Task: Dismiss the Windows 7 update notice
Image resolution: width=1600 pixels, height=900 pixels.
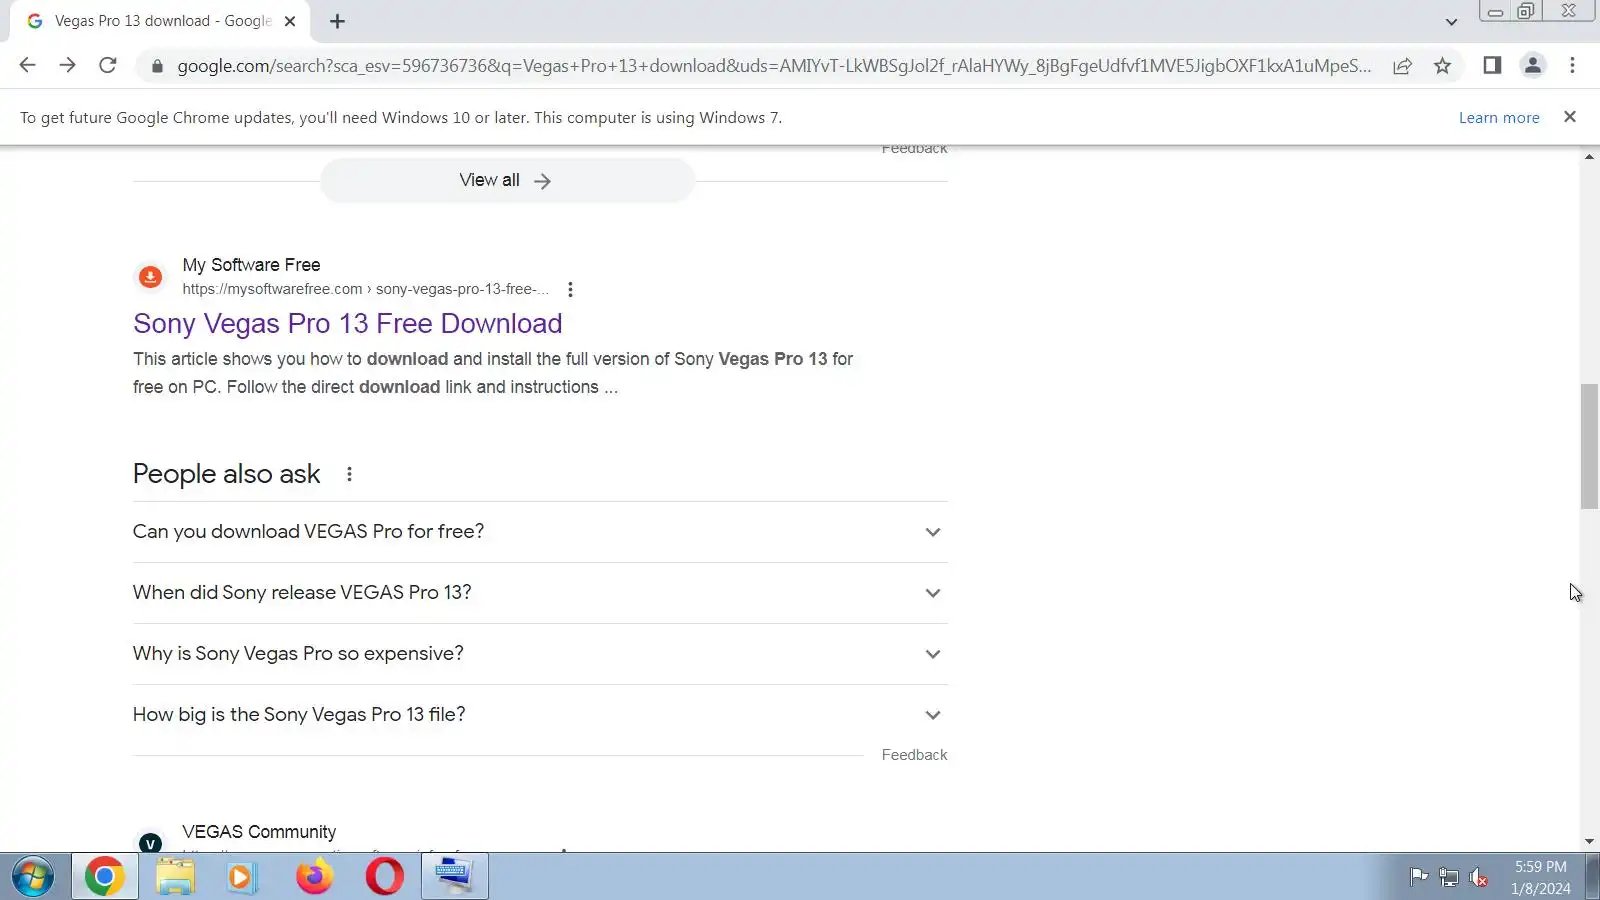Action: 1570,117
